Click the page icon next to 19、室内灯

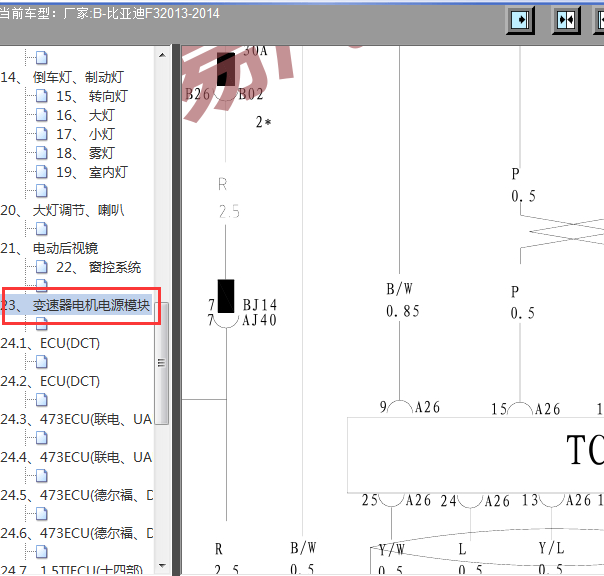pos(42,172)
